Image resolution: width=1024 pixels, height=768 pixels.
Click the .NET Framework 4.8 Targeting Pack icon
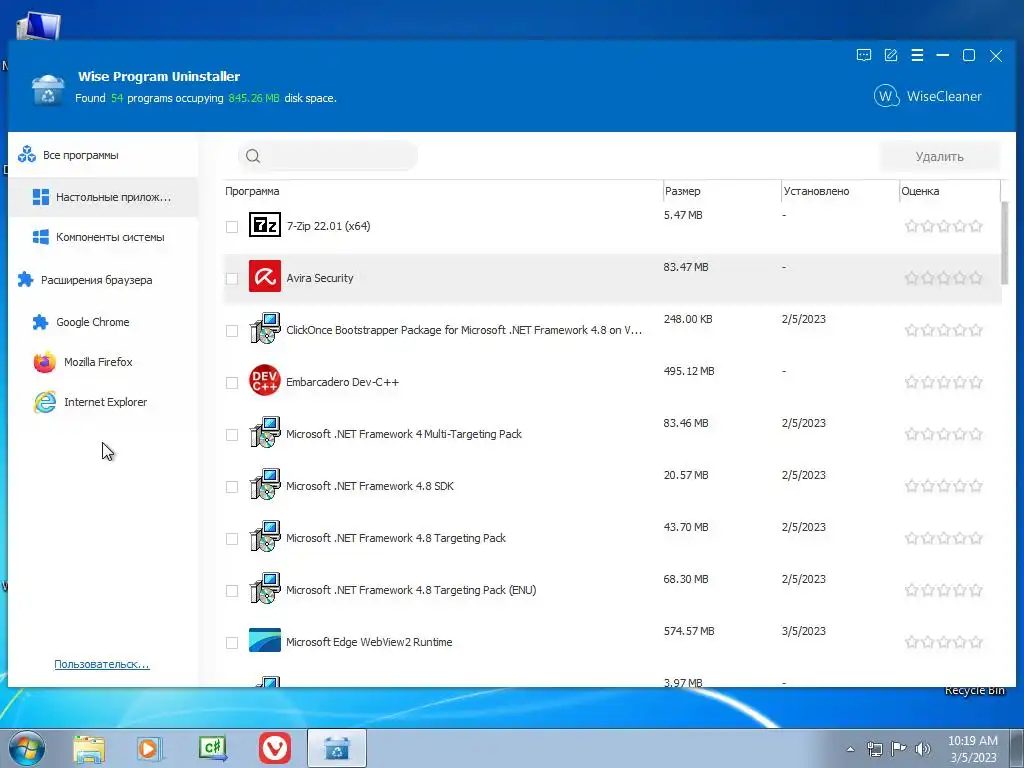tap(264, 536)
